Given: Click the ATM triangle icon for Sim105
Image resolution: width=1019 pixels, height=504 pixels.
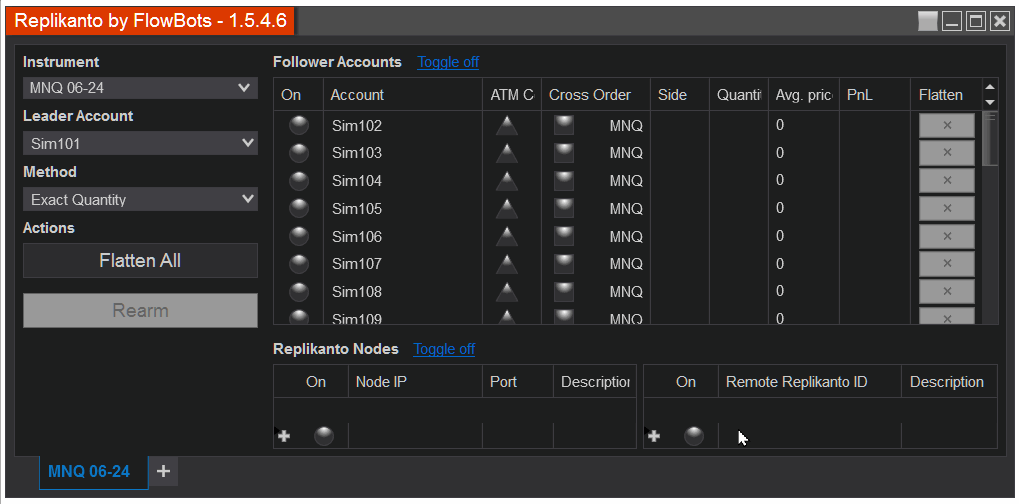Looking at the screenshot, I should [x=506, y=208].
